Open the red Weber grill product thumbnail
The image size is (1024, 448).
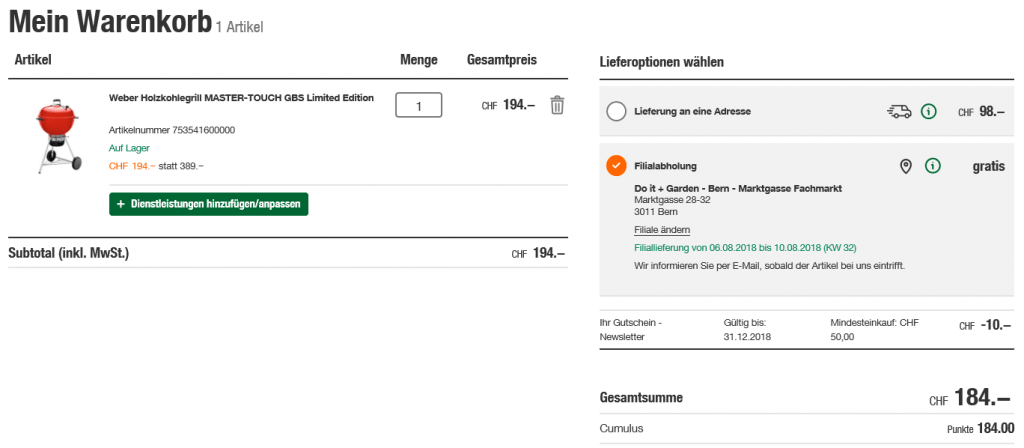coord(56,134)
